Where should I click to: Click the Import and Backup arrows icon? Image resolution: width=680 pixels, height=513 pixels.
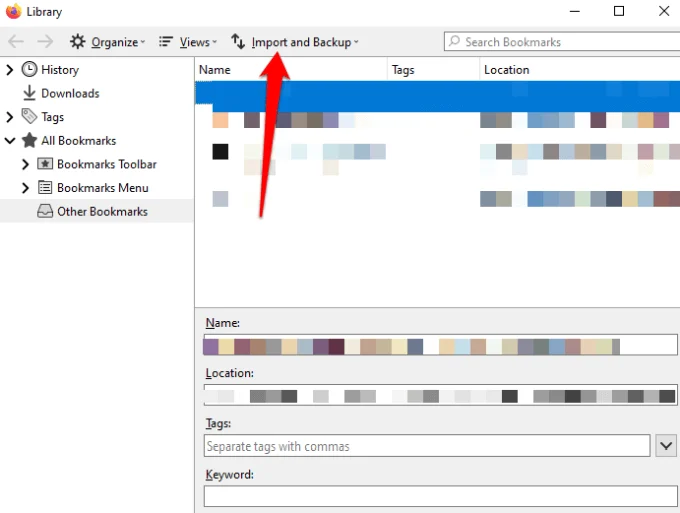click(238, 42)
